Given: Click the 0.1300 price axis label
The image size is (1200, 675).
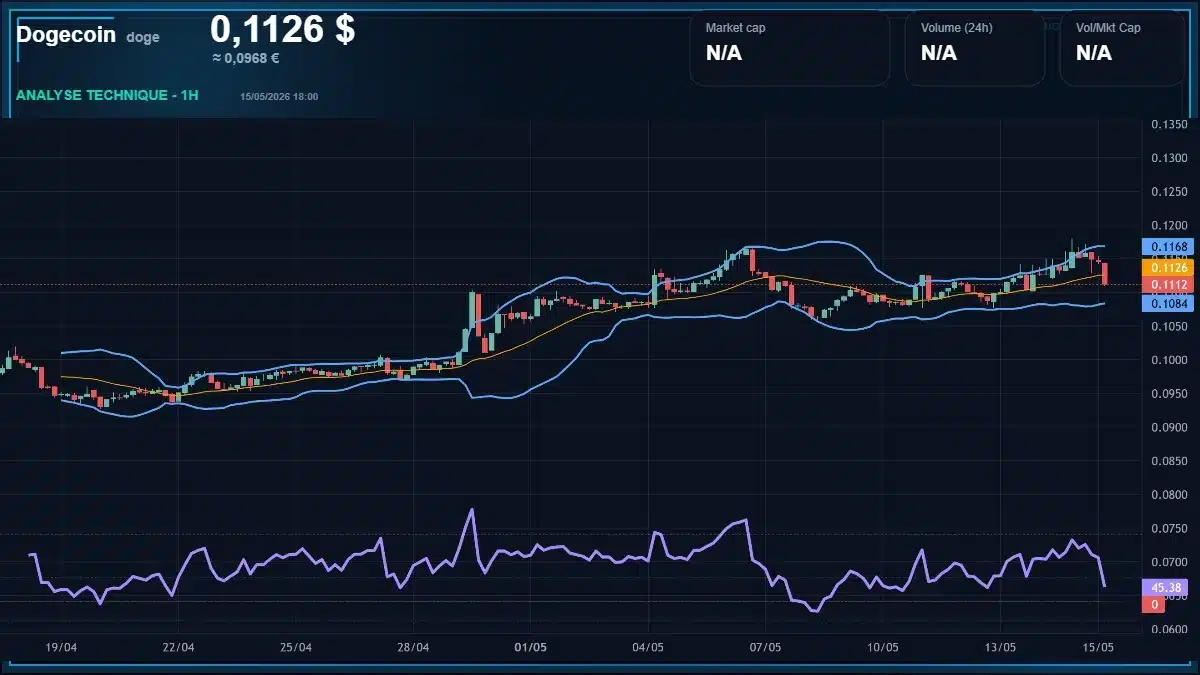Looking at the screenshot, I should (x=1169, y=158).
